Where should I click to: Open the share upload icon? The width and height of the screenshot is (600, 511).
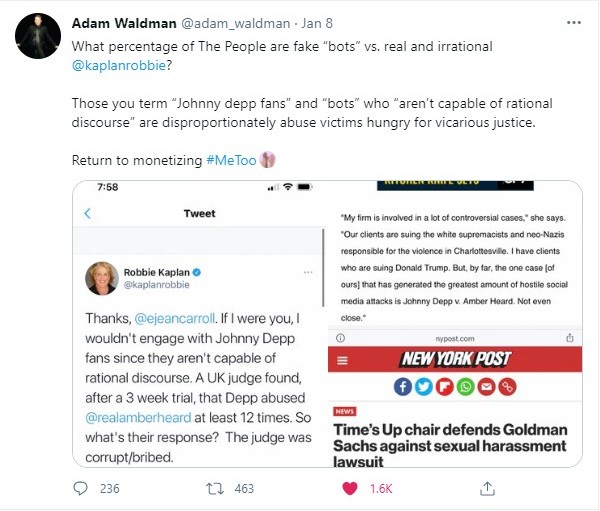tap(488, 488)
